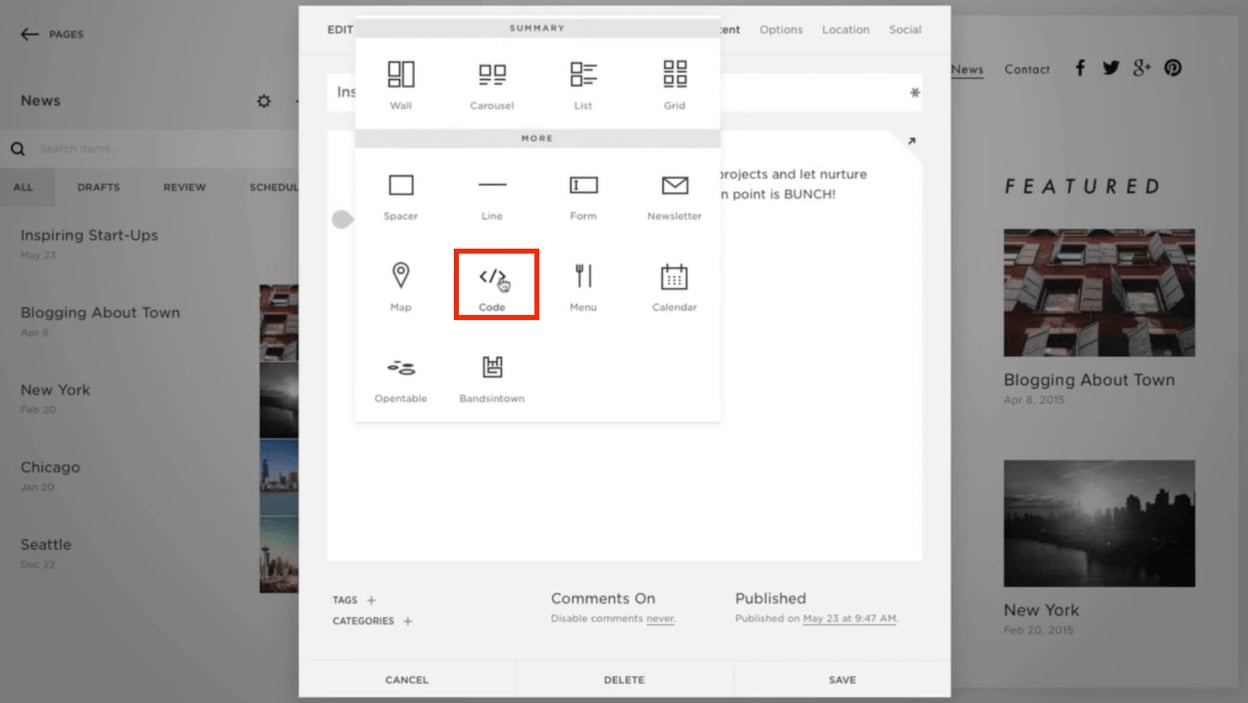
Task: Click the never link to disable comments
Action: (661, 618)
